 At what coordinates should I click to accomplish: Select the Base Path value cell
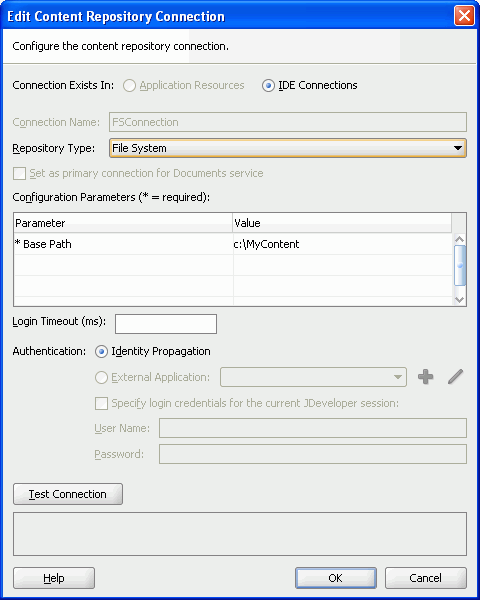(343, 244)
